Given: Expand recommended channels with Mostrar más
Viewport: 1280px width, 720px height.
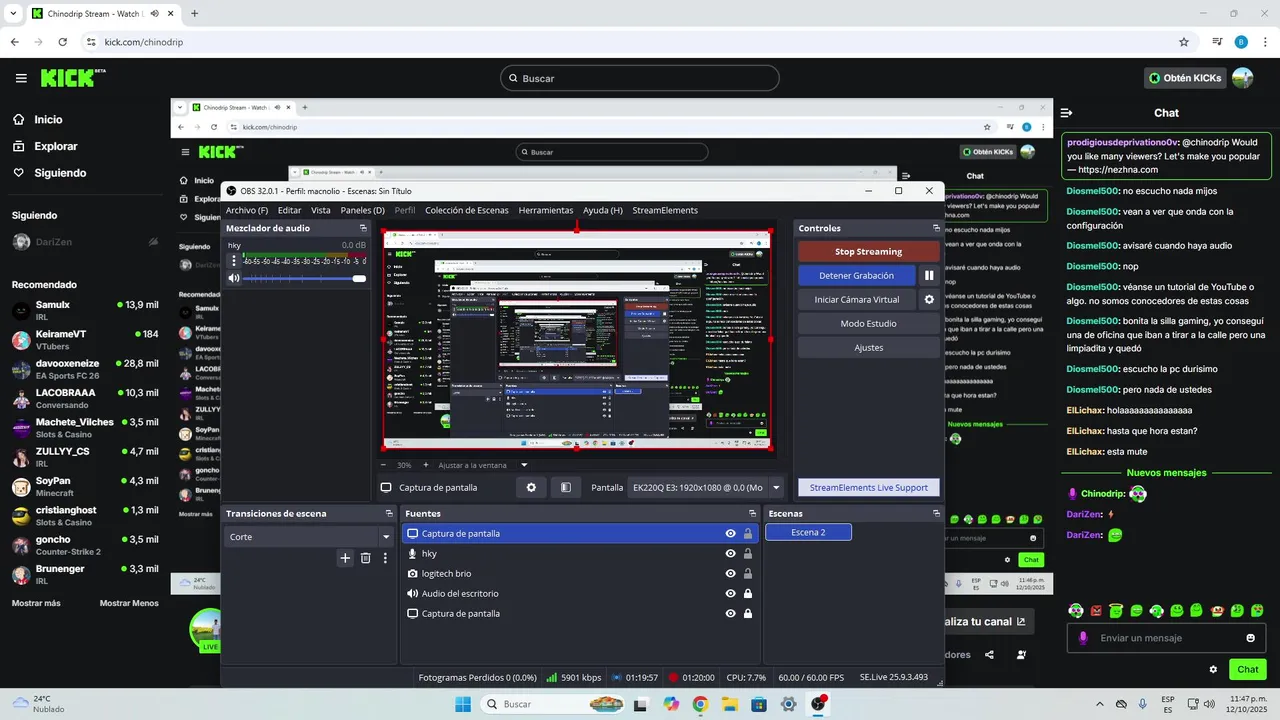Looking at the screenshot, I should pyautogui.click(x=36, y=603).
